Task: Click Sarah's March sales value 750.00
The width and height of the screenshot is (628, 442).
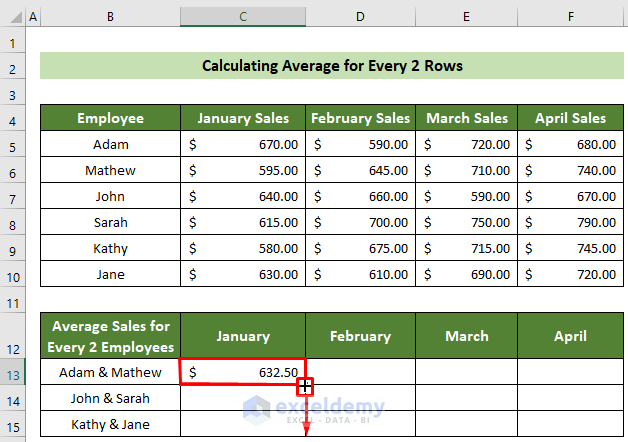Action: click(467, 223)
